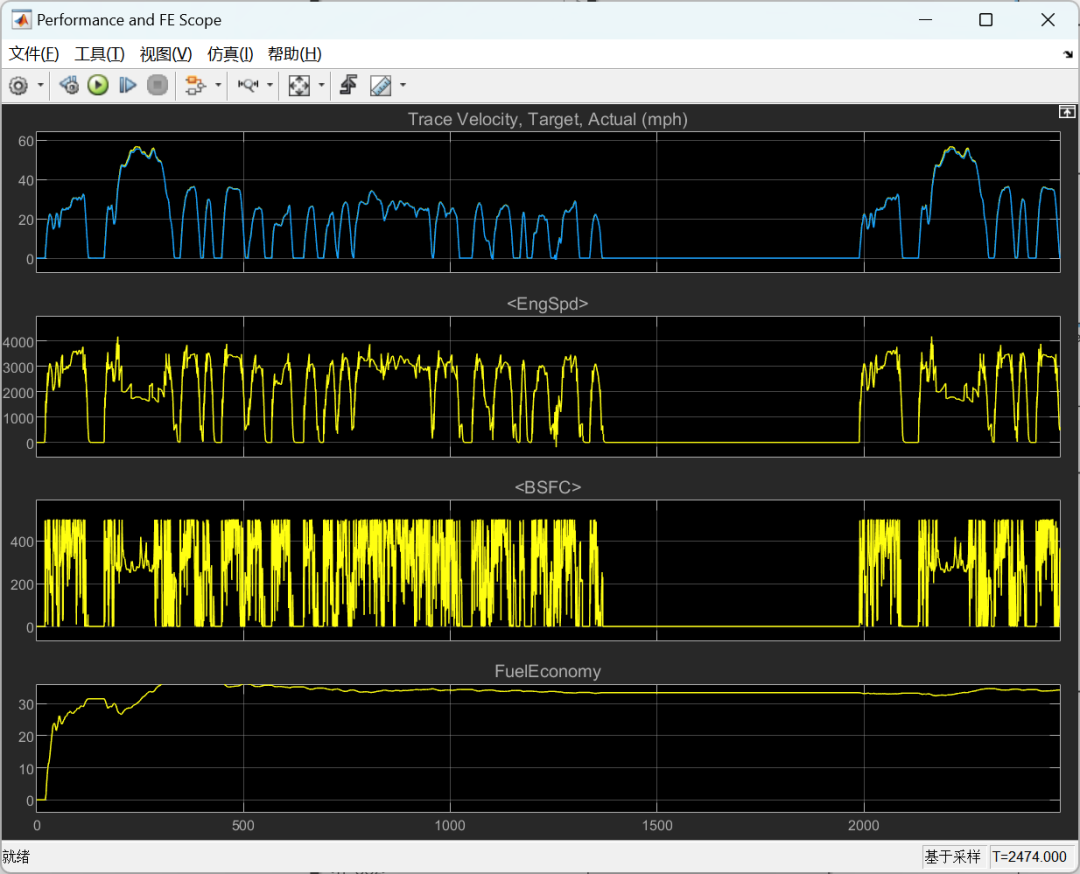Click the 400 tick label on BSFC axis

22,542
